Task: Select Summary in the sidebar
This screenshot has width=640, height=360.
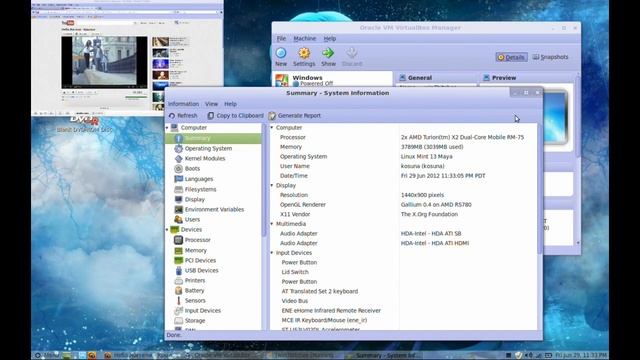Action: point(213,138)
